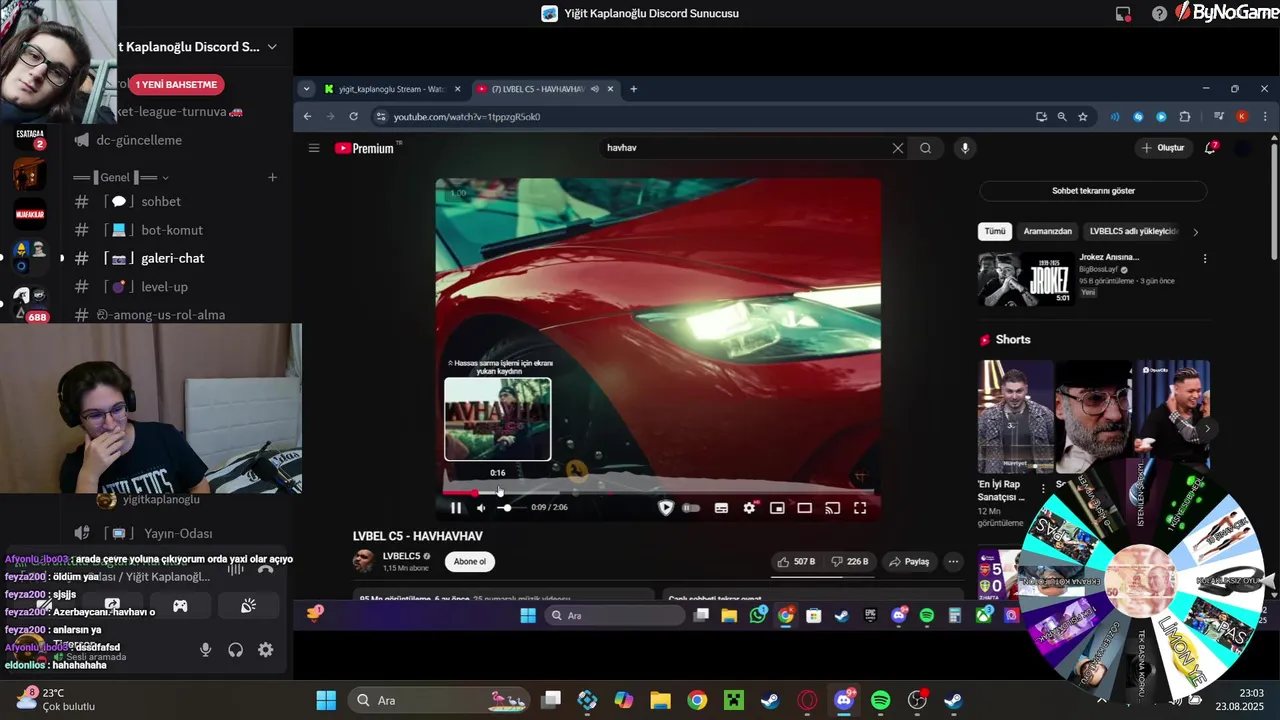Toggle Discord headphones deafen
1280x720 pixels.
[x=236, y=650]
